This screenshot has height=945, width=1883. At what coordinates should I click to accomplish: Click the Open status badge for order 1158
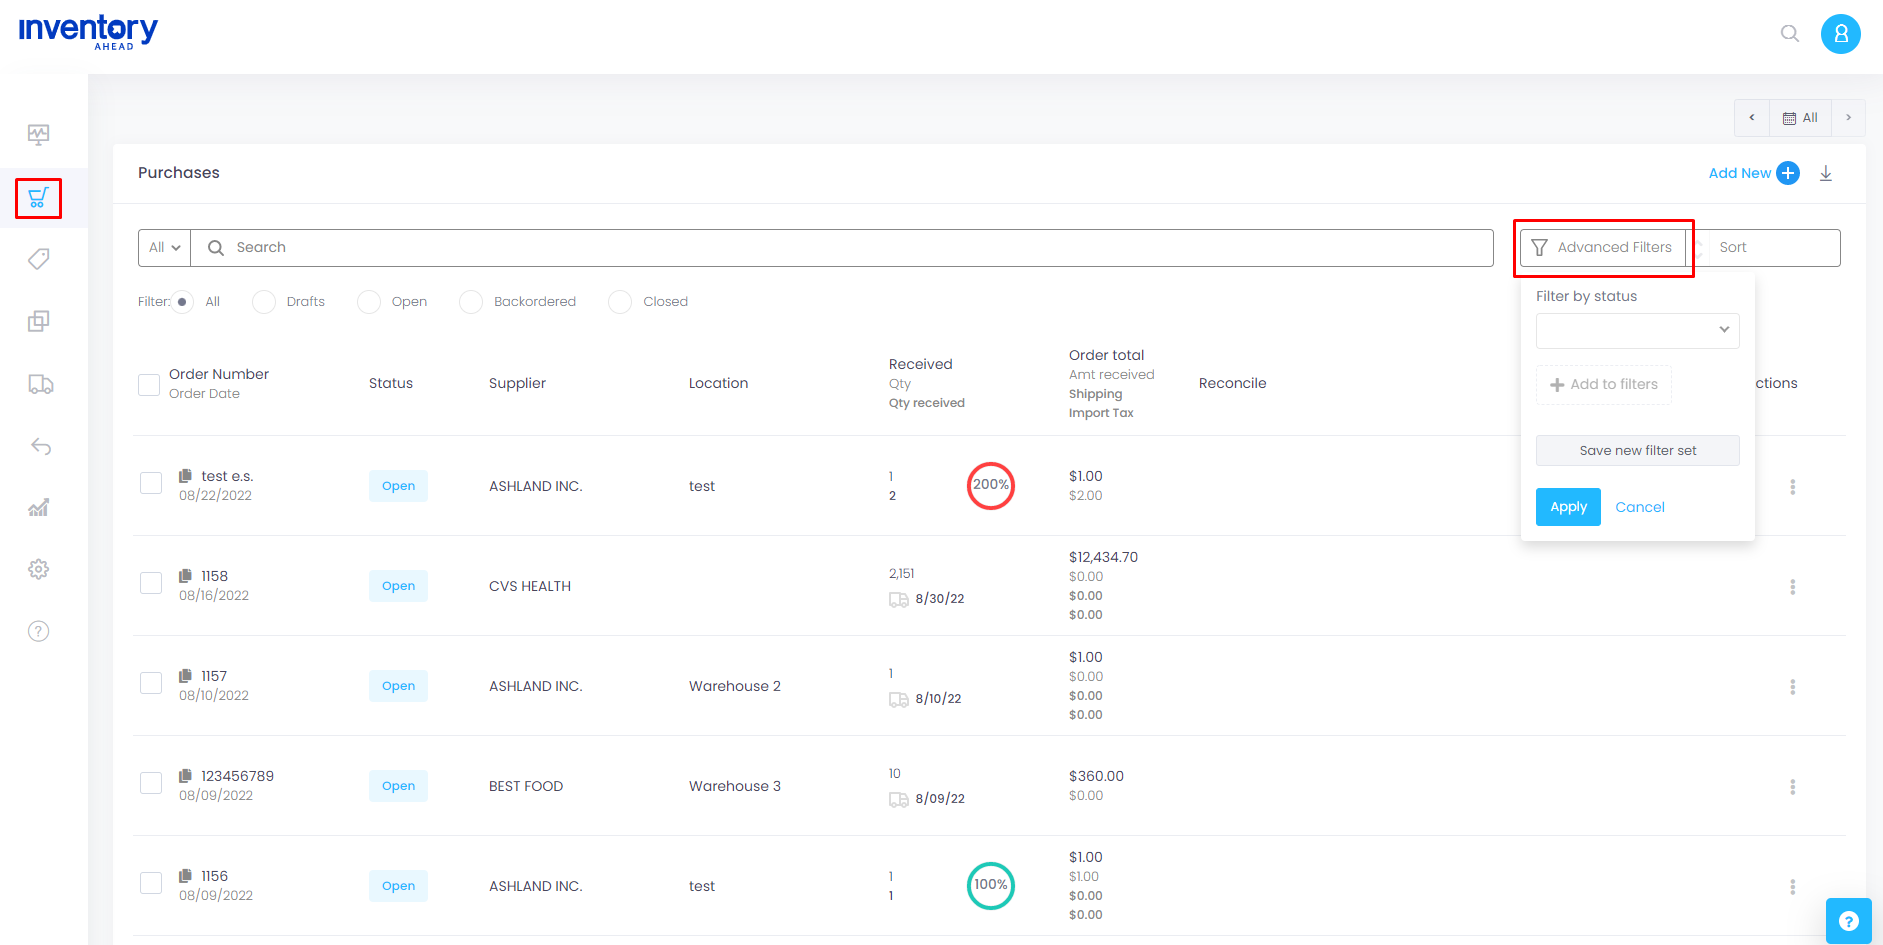(x=398, y=586)
